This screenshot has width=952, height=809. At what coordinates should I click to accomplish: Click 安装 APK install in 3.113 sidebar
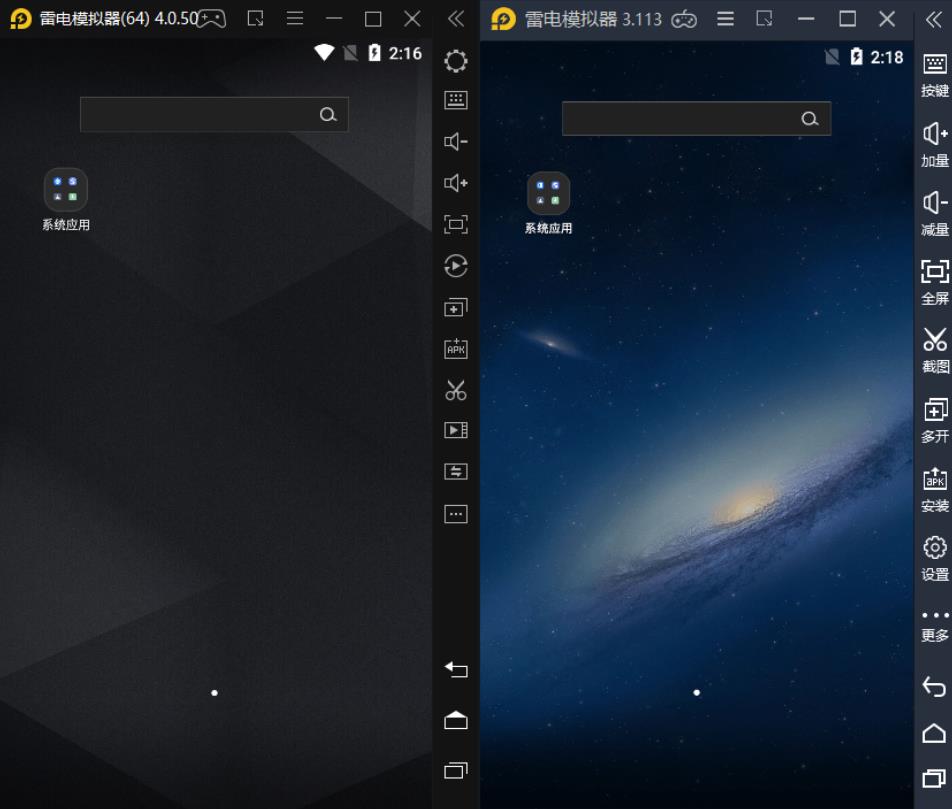934,490
